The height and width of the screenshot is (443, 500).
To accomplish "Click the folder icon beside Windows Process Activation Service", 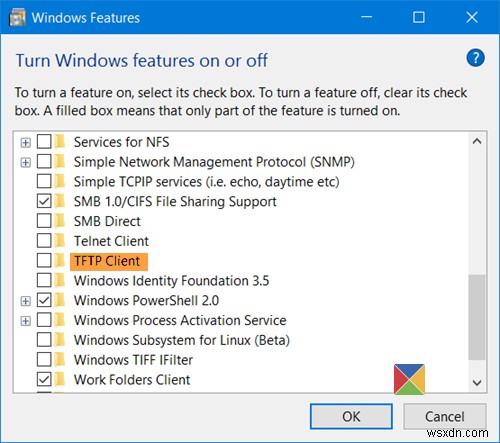I will pos(60,320).
